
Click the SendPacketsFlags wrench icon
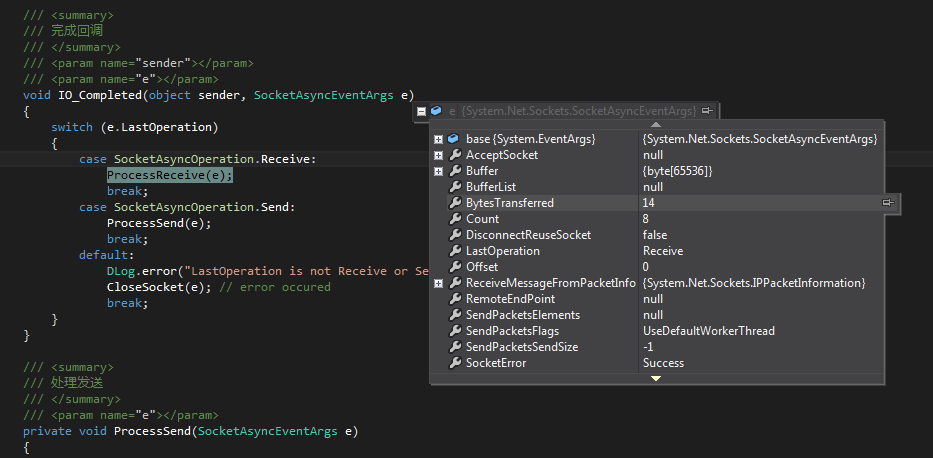[455, 331]
